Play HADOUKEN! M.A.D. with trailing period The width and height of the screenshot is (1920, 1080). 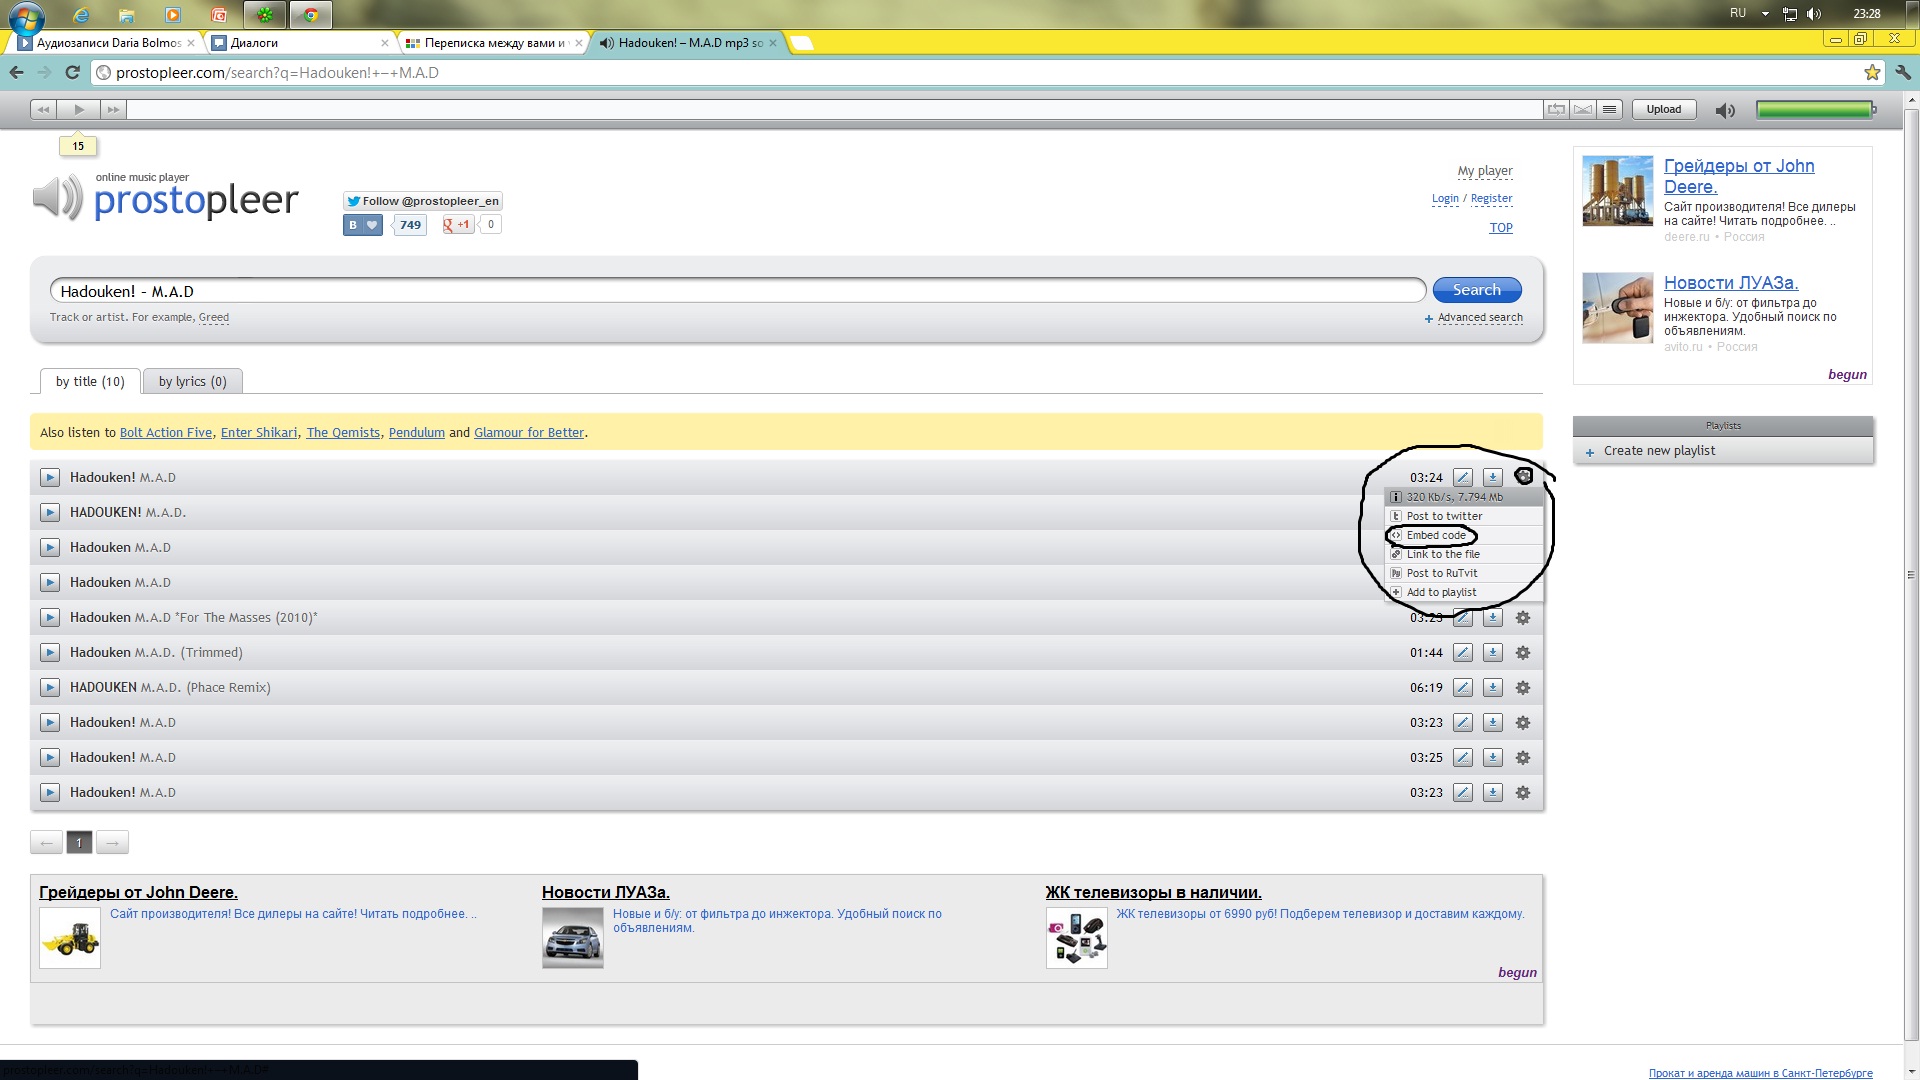click(x=50, y=513)
